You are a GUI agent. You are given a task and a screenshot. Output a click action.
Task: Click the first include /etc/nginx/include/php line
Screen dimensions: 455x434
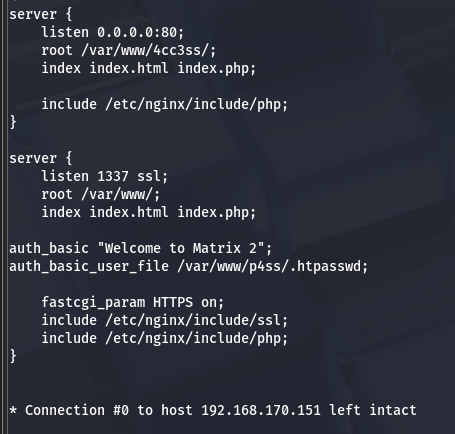165,105
